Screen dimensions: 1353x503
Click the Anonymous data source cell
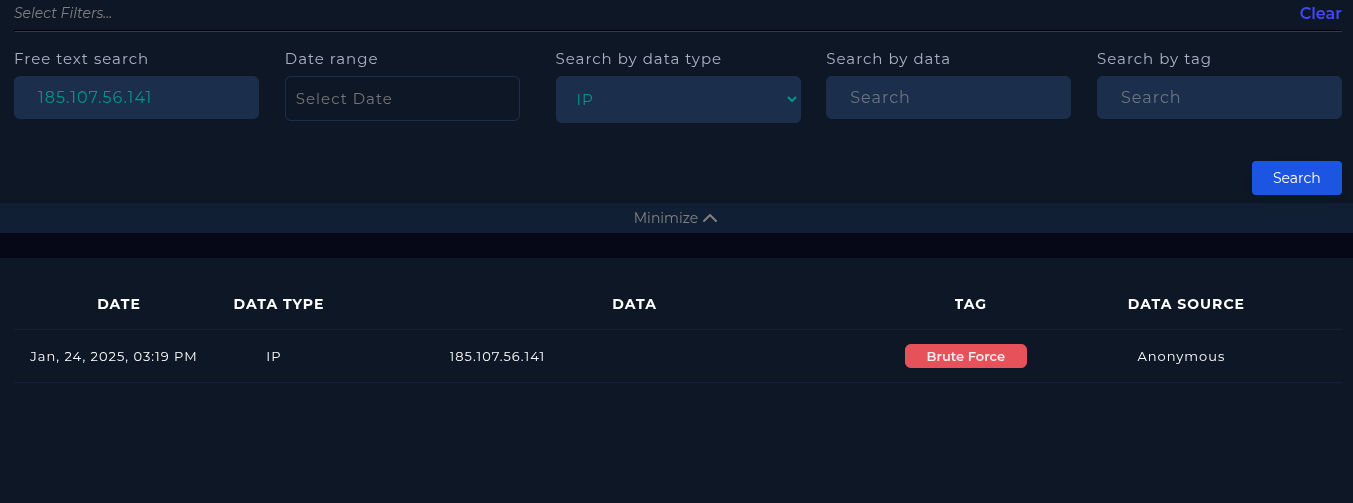[x=1181, y=357]
